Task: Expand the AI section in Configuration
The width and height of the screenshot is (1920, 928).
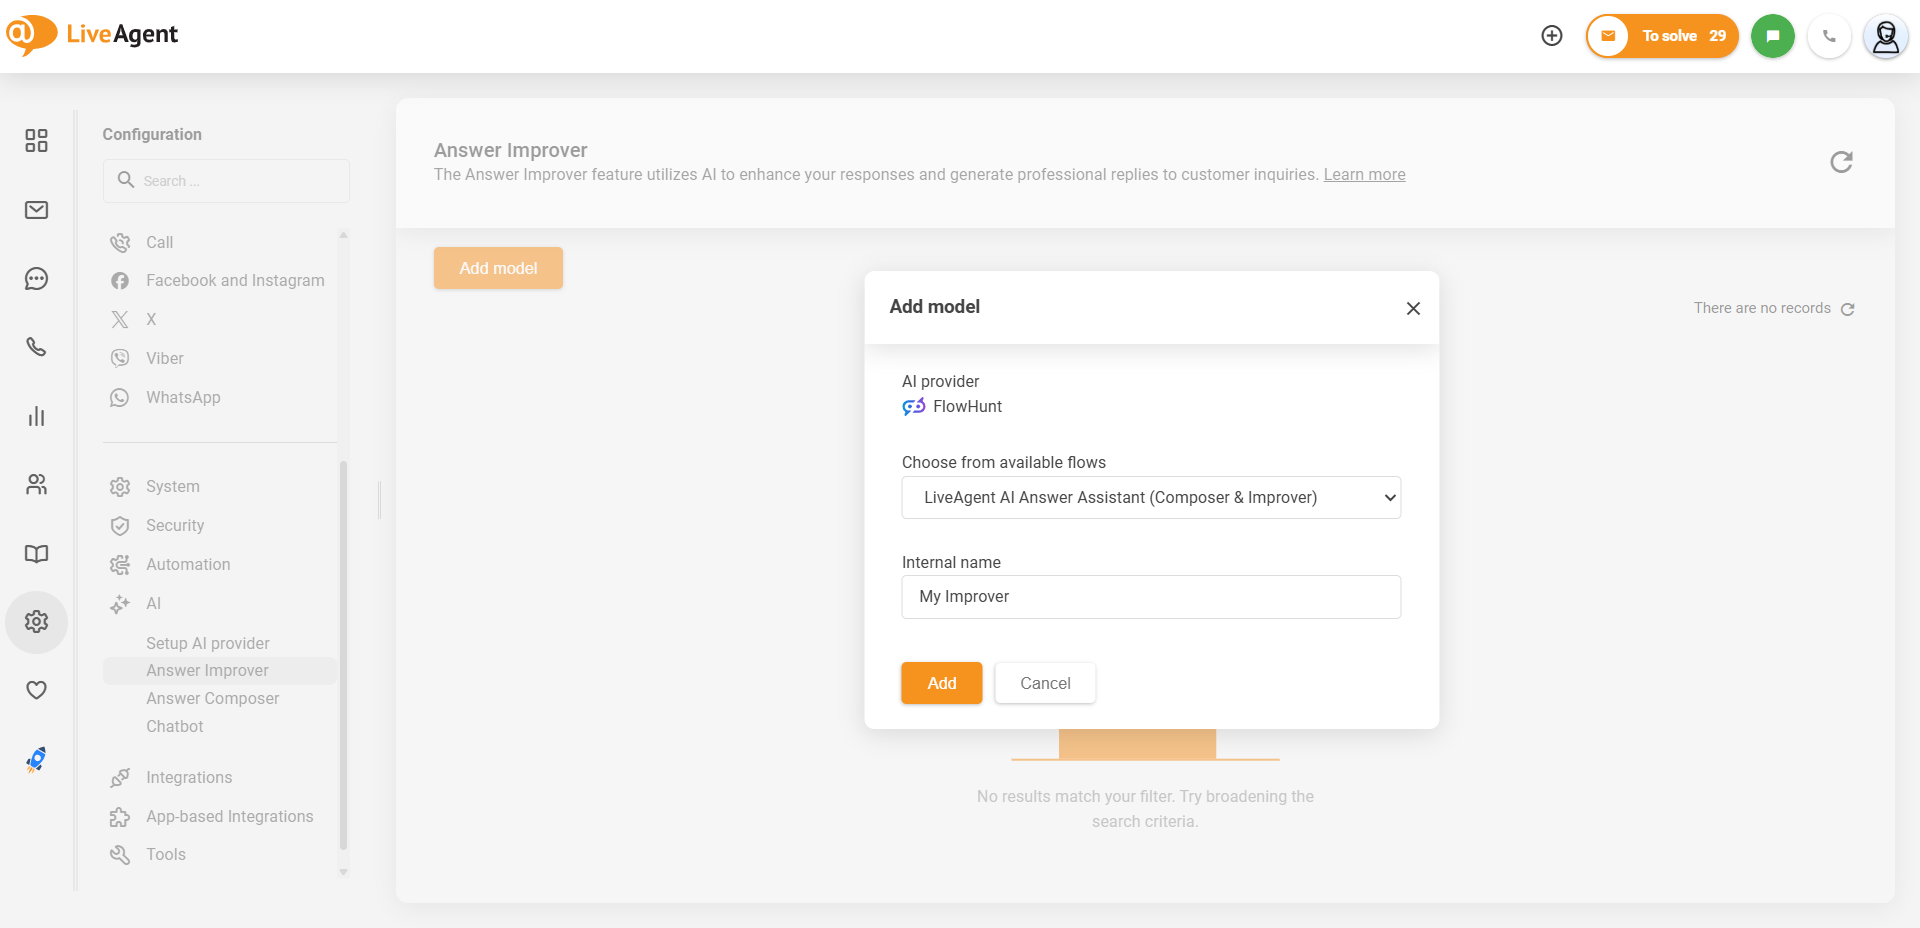Action: tap(153, 604)
